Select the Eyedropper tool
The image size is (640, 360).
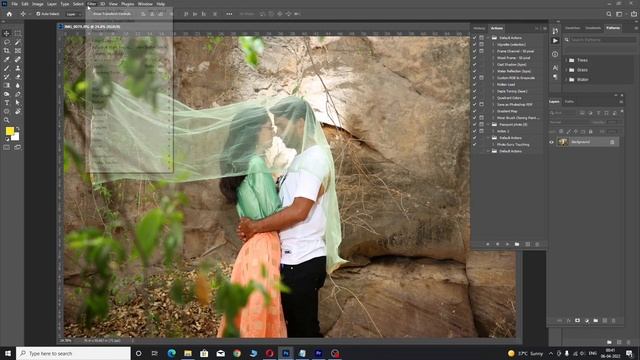[7, 60]
